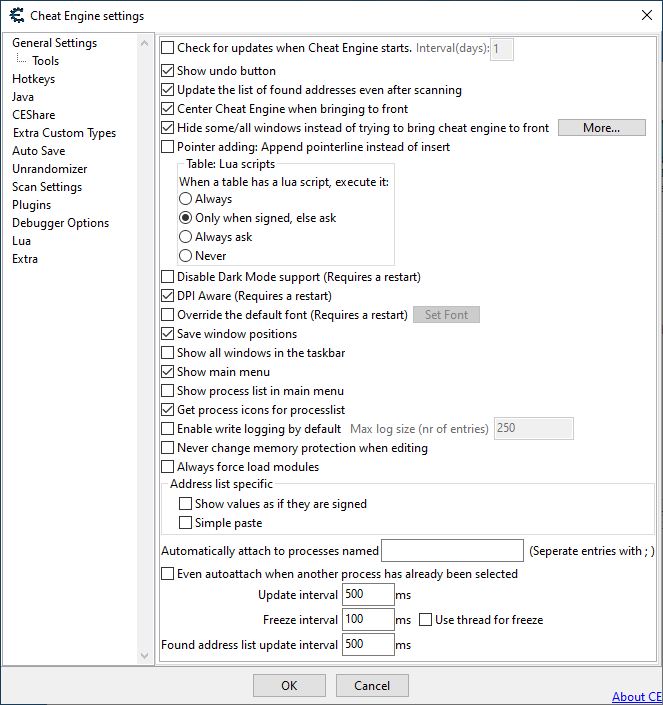Viewport: 663px width, 705px height.
Task: Click Found address list update interval field
Action: (x=368, y=644)
